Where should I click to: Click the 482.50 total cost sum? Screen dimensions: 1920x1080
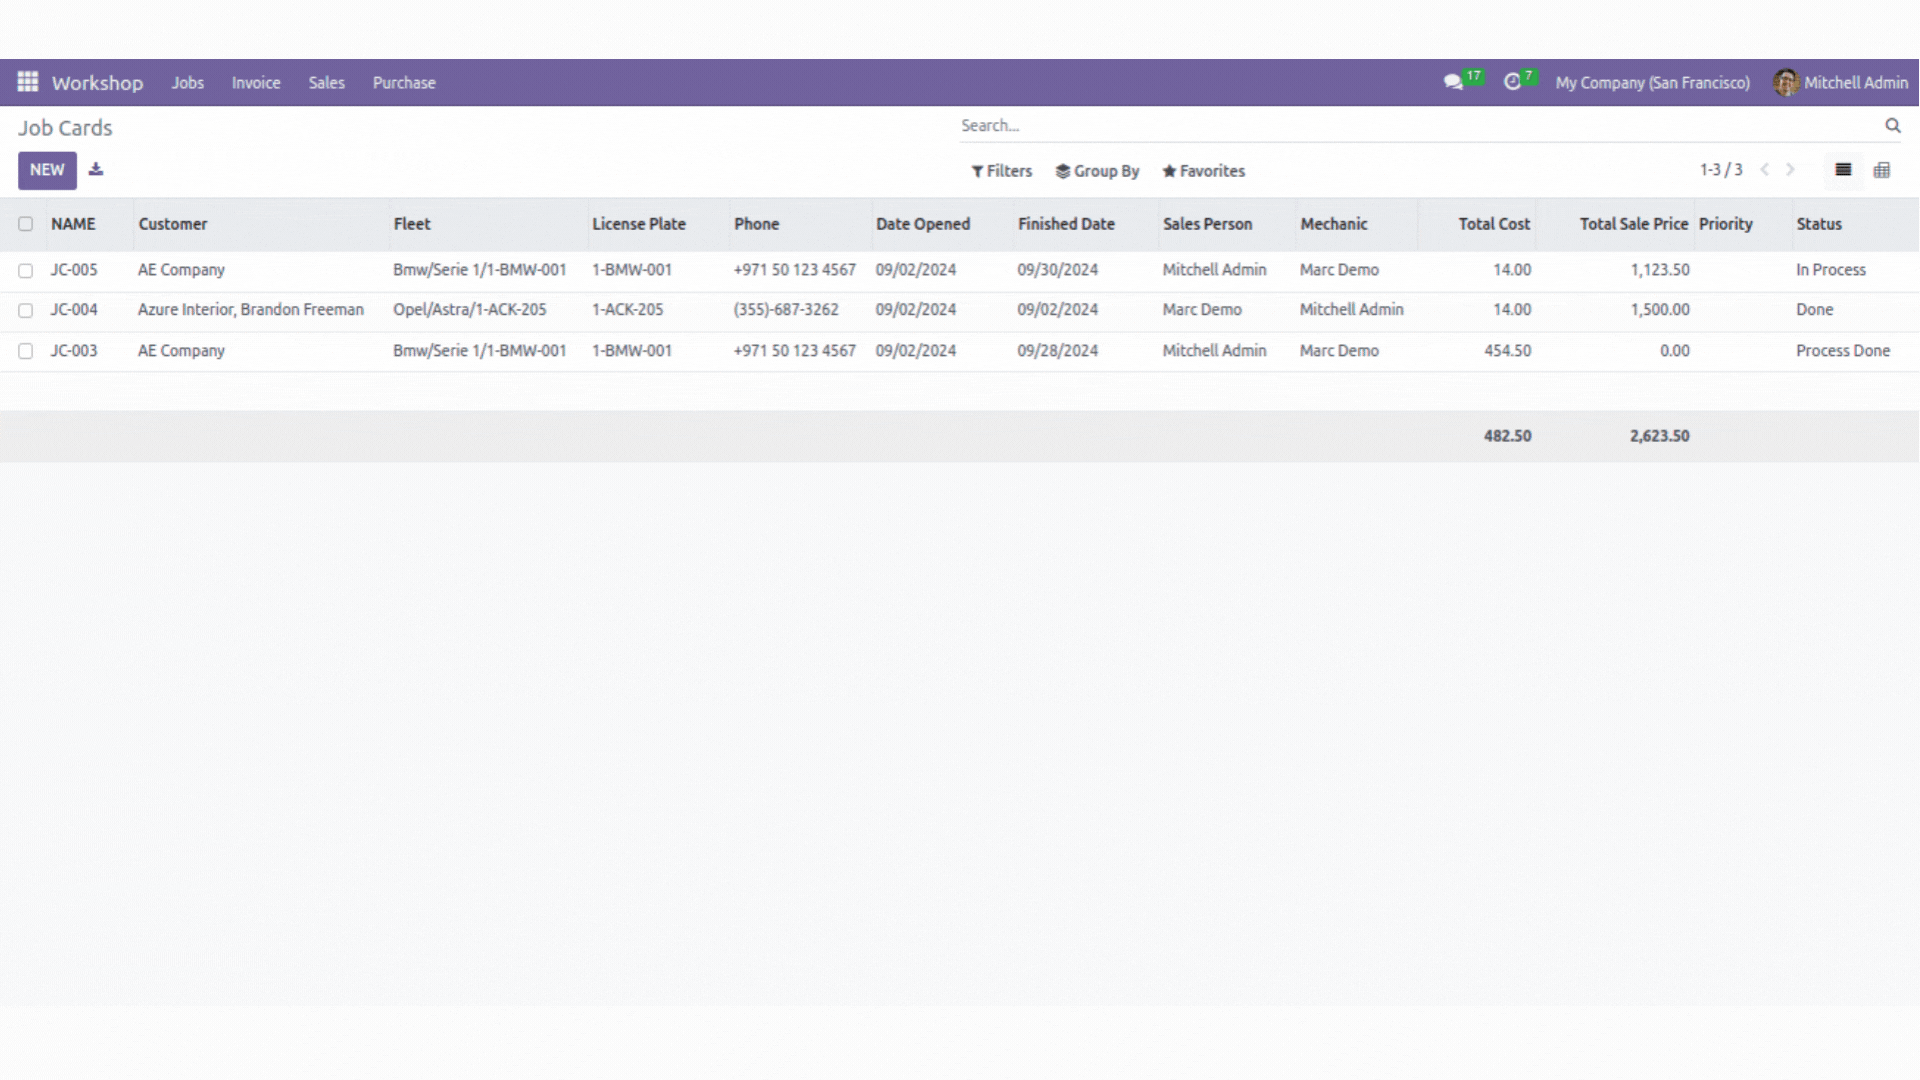point(1508,436)
